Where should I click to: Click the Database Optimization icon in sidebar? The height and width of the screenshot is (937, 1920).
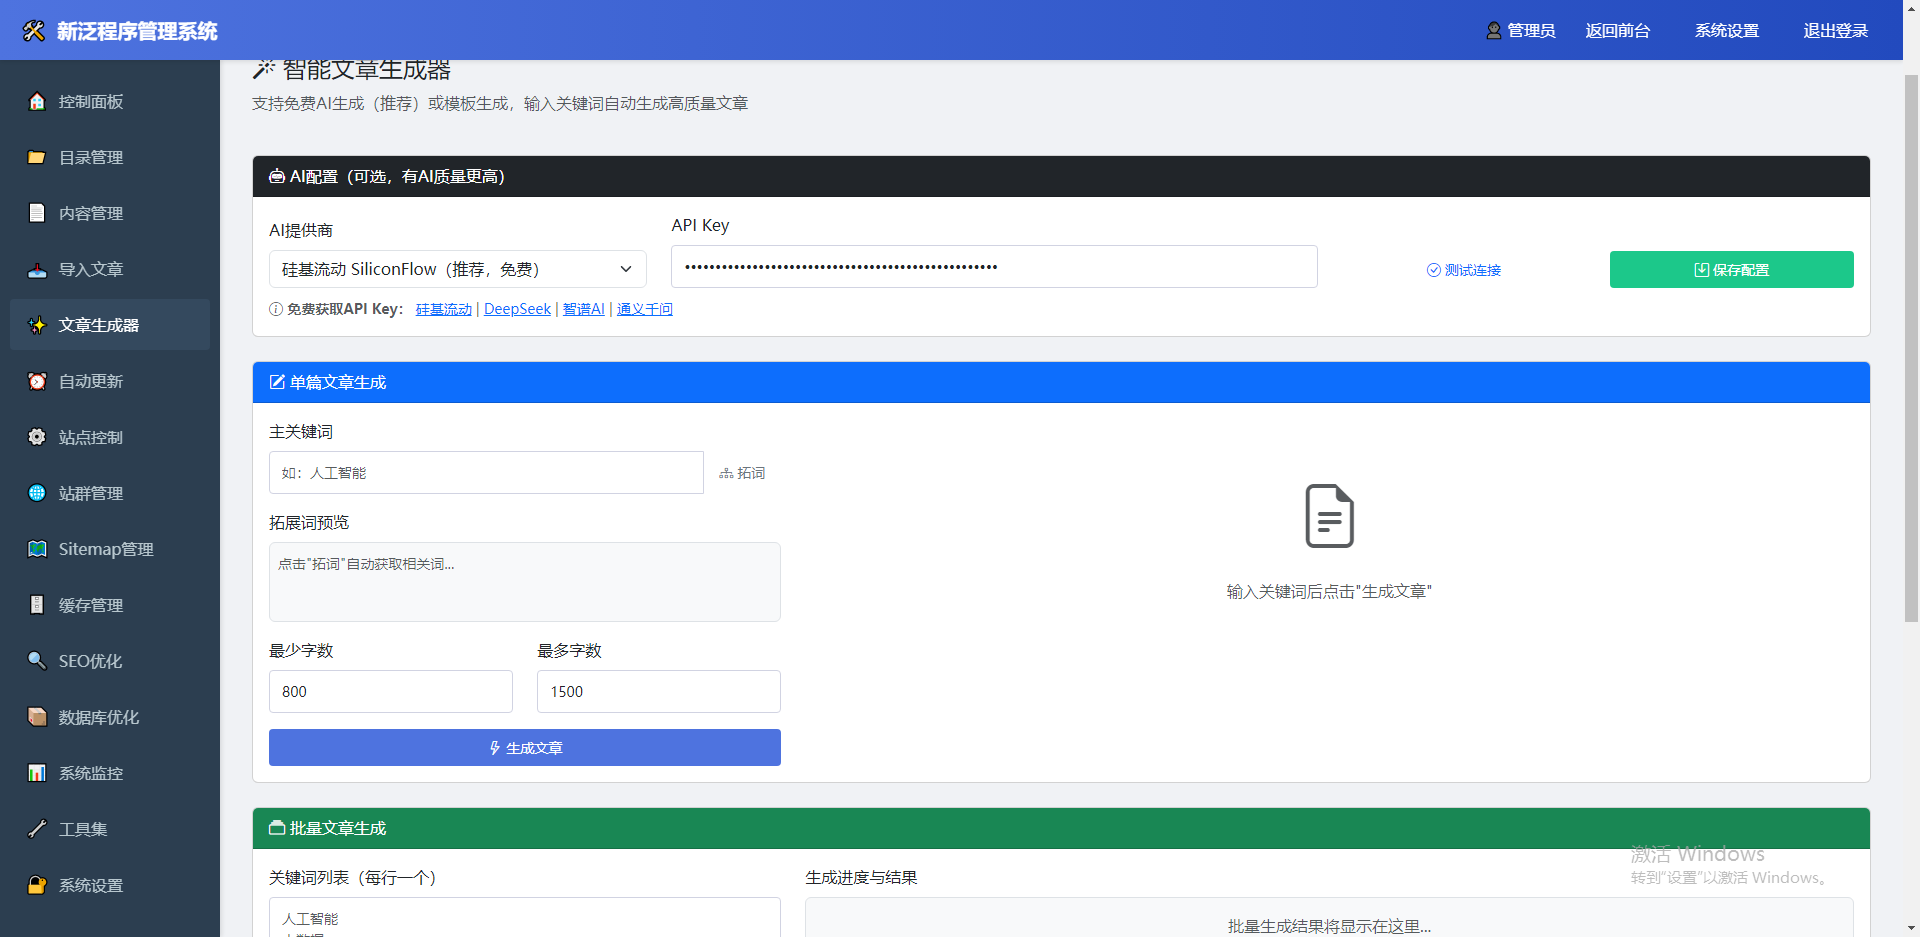[37, 717]
